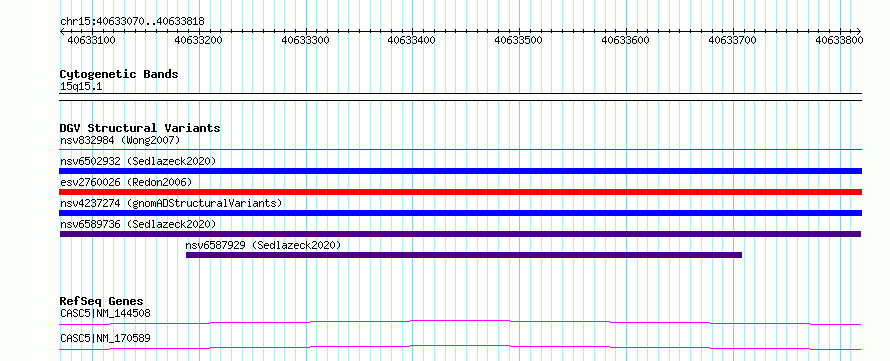Click the right arrow of the ruler

859,31
